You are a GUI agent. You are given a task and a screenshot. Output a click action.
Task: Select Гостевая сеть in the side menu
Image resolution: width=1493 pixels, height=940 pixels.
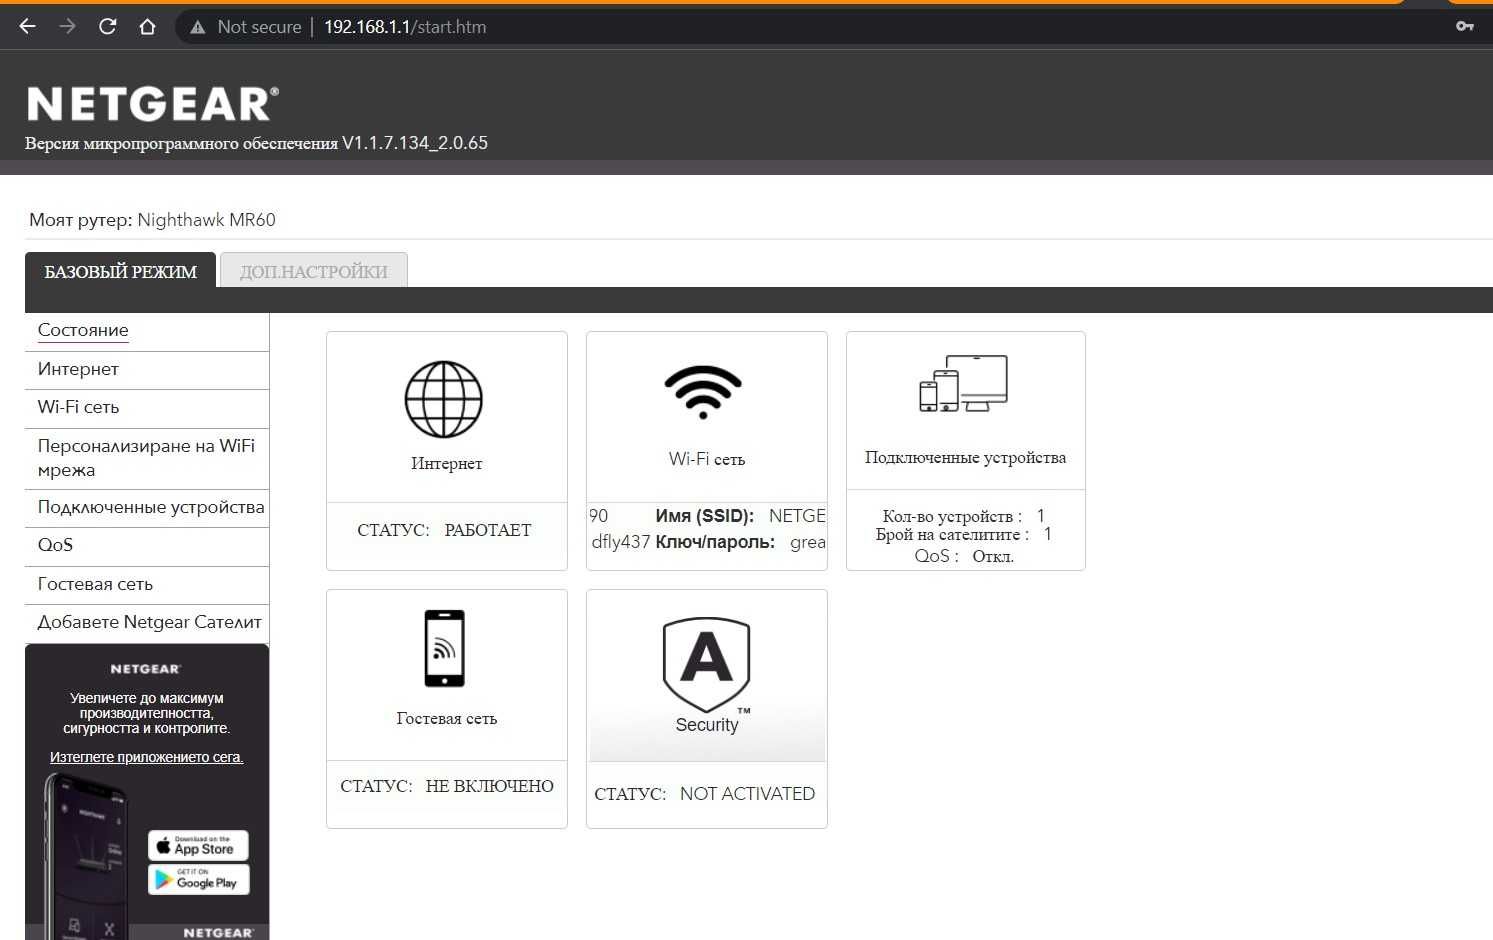[95, 584]
